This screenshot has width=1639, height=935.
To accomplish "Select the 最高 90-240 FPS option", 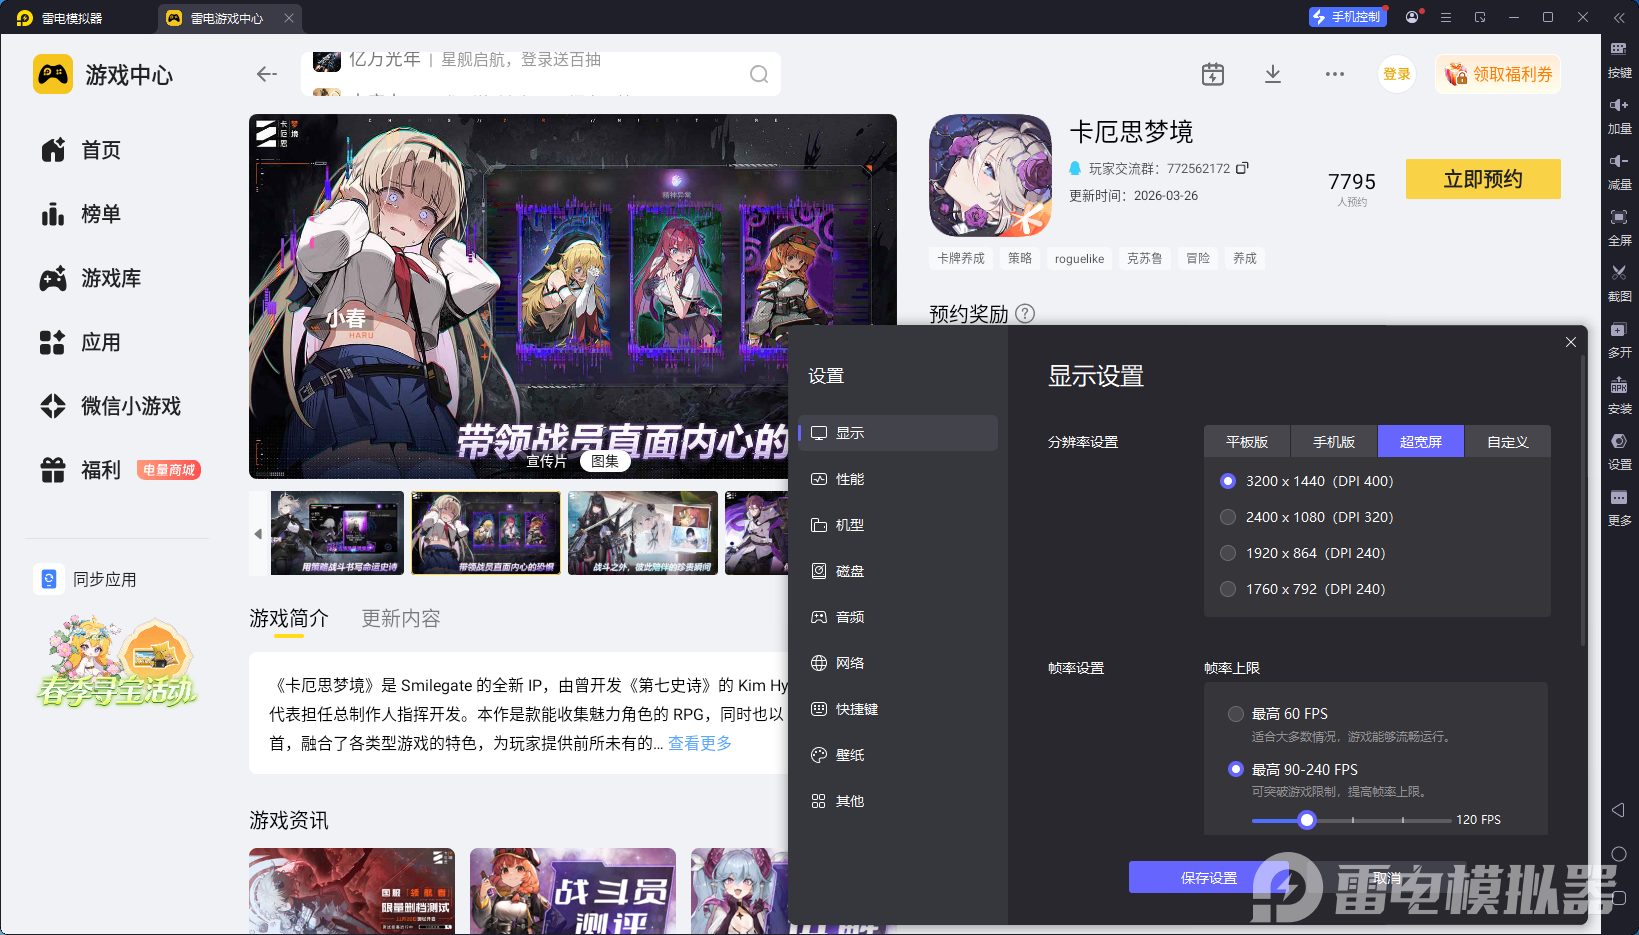I will (x=1294, y=769).
